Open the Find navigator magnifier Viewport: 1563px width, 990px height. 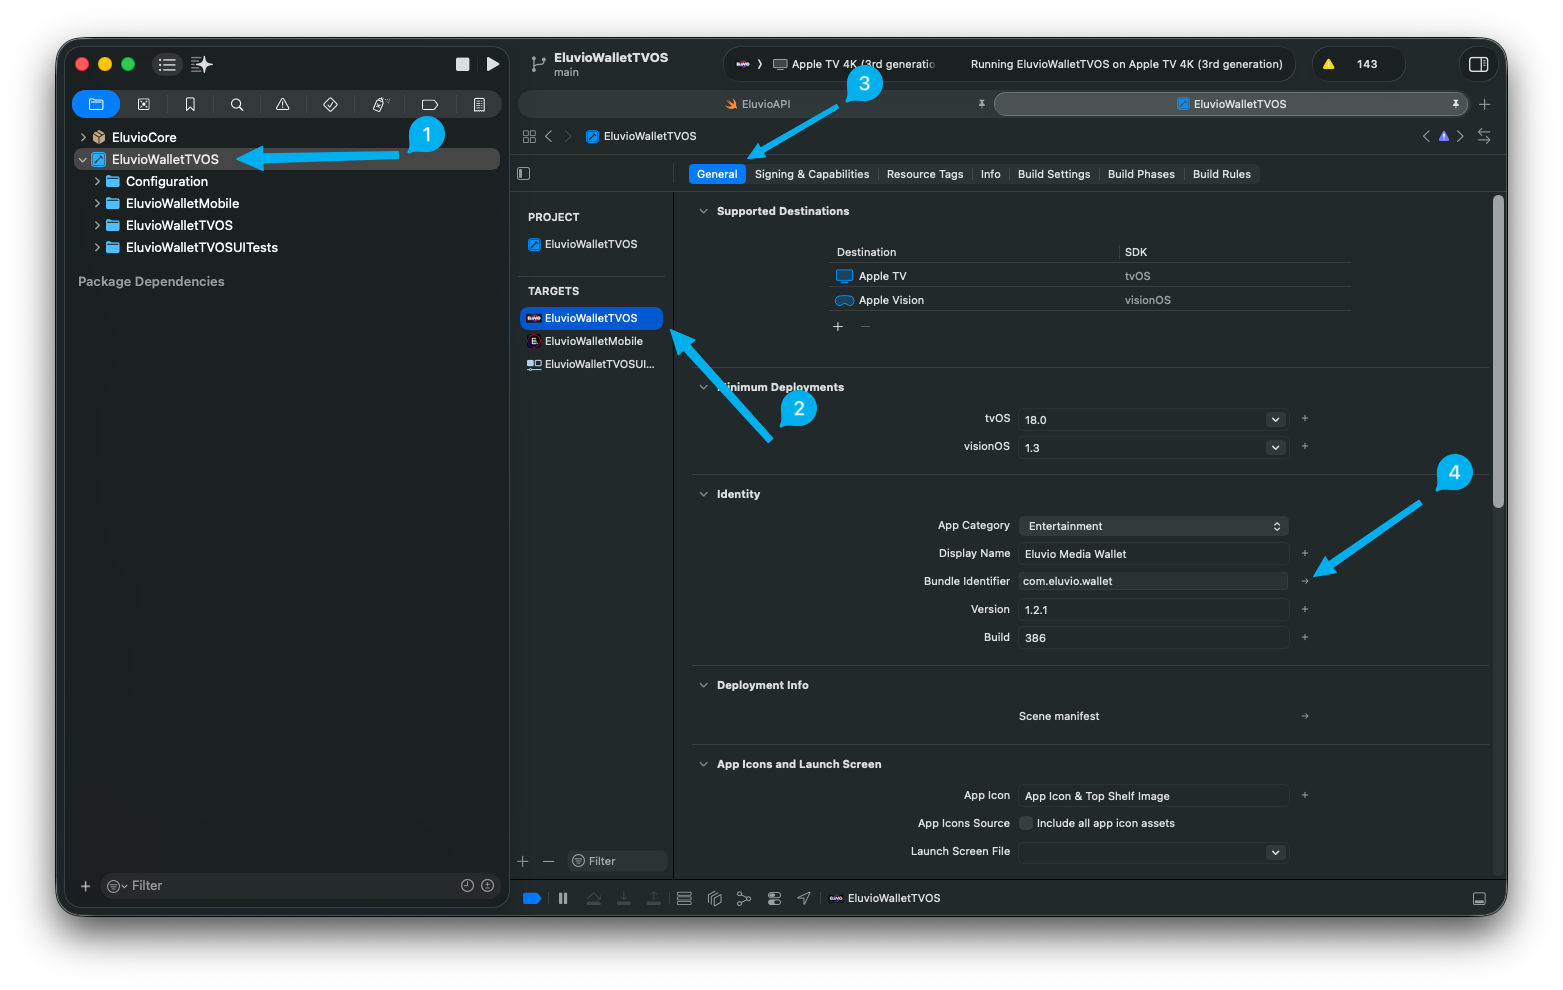point(237,104)
